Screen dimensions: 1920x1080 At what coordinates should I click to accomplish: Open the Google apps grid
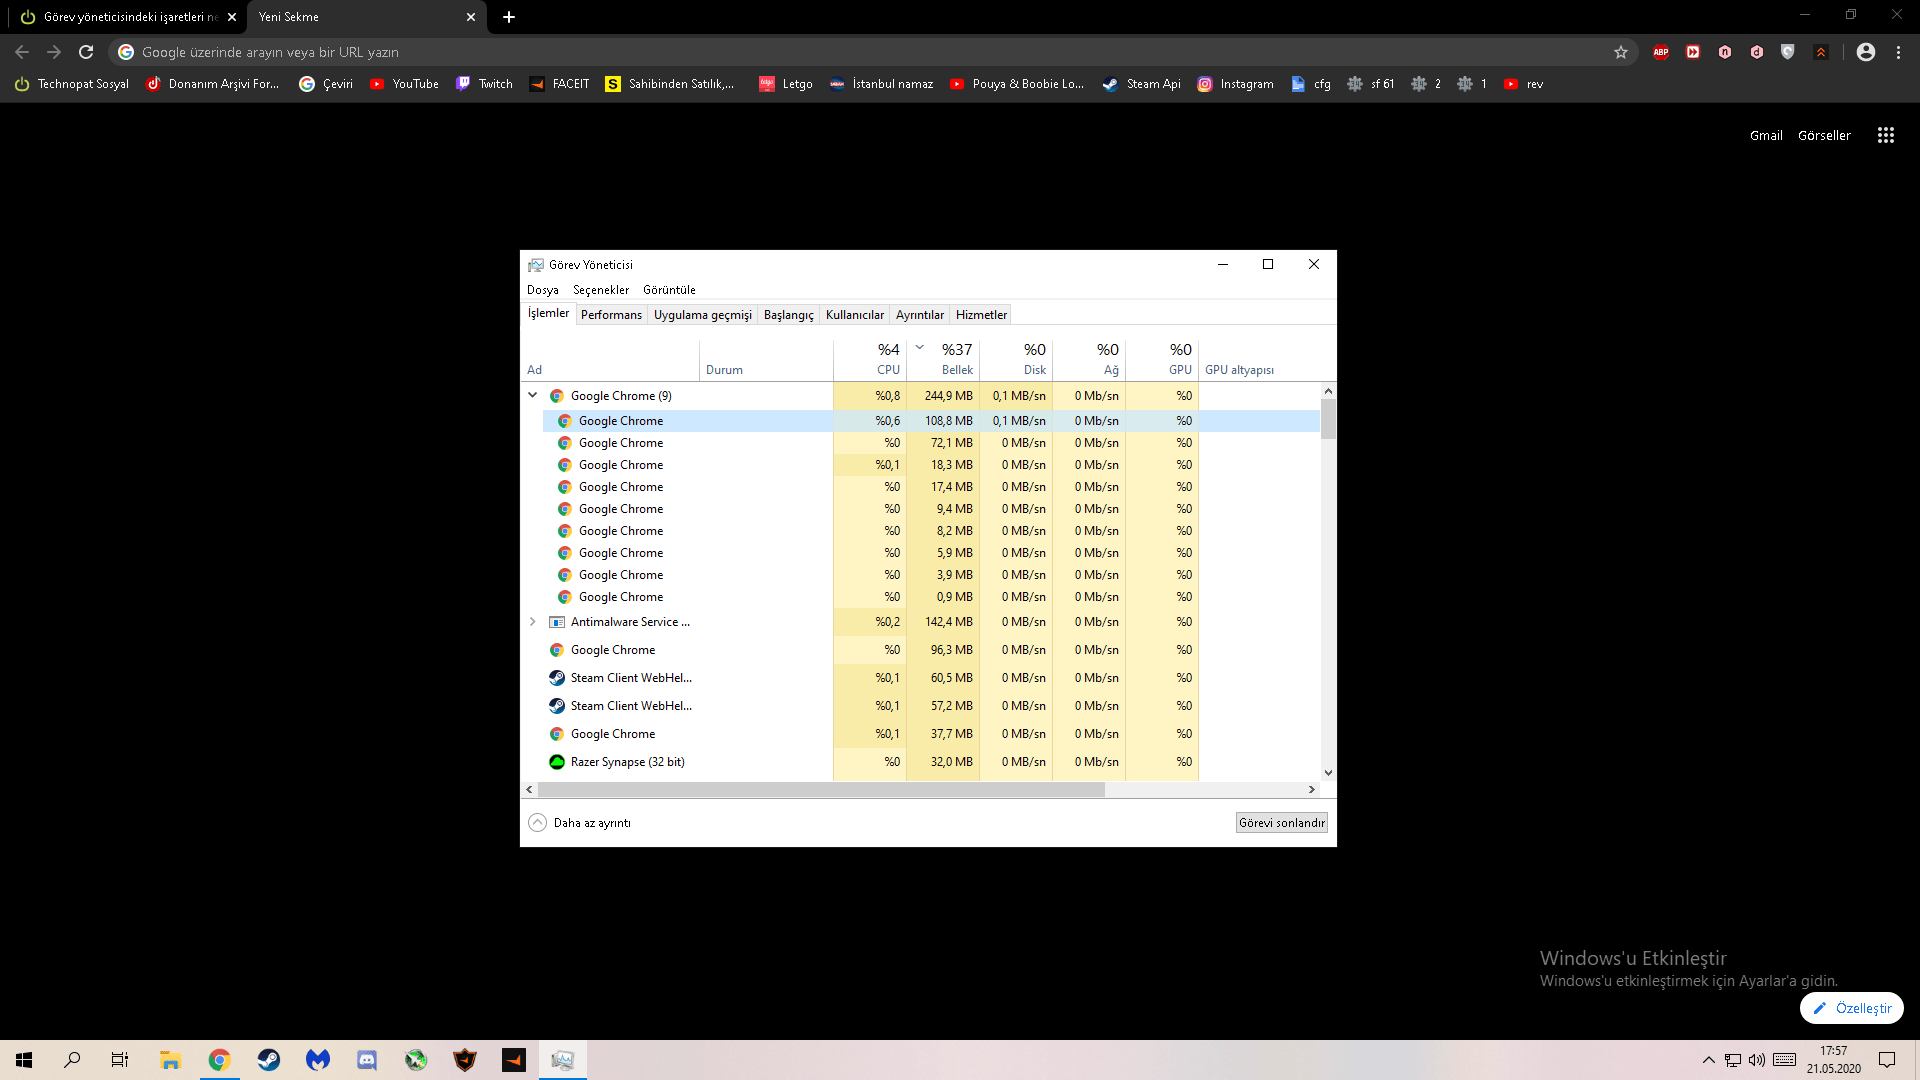(x=1886, y=135)
